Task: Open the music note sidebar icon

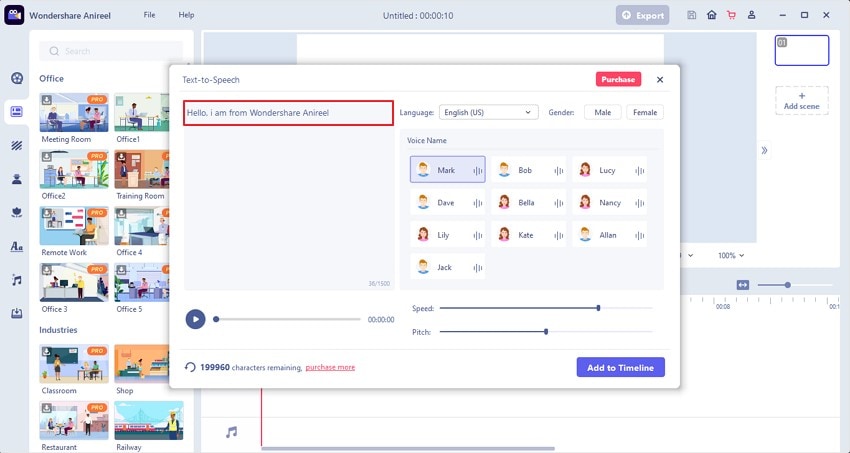Action: tap(17, 280)
